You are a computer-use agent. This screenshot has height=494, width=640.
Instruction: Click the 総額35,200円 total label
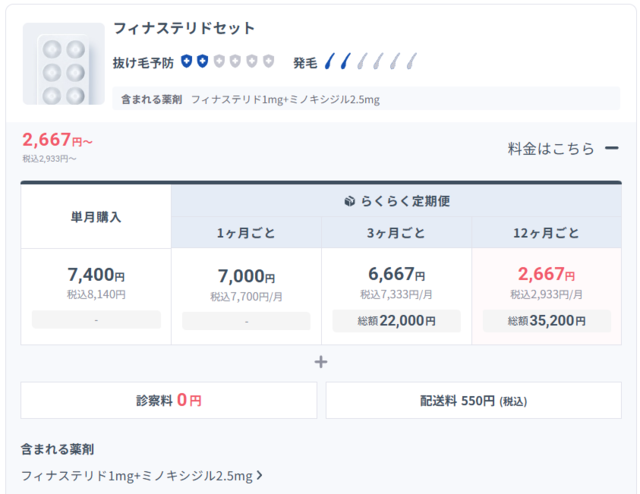[x=546, y=321]
